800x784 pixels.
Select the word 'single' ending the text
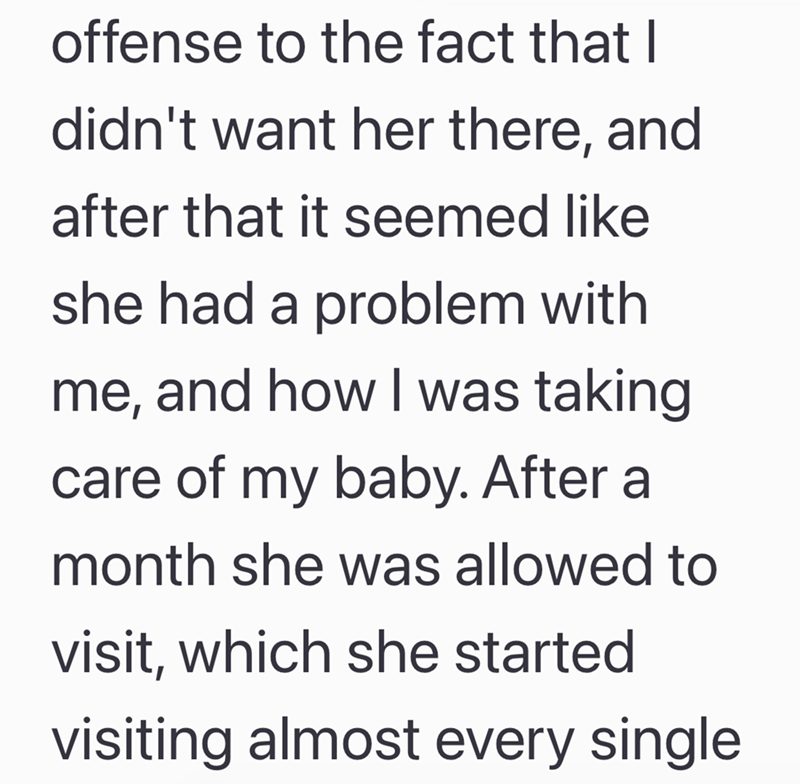tap(665, 743)
